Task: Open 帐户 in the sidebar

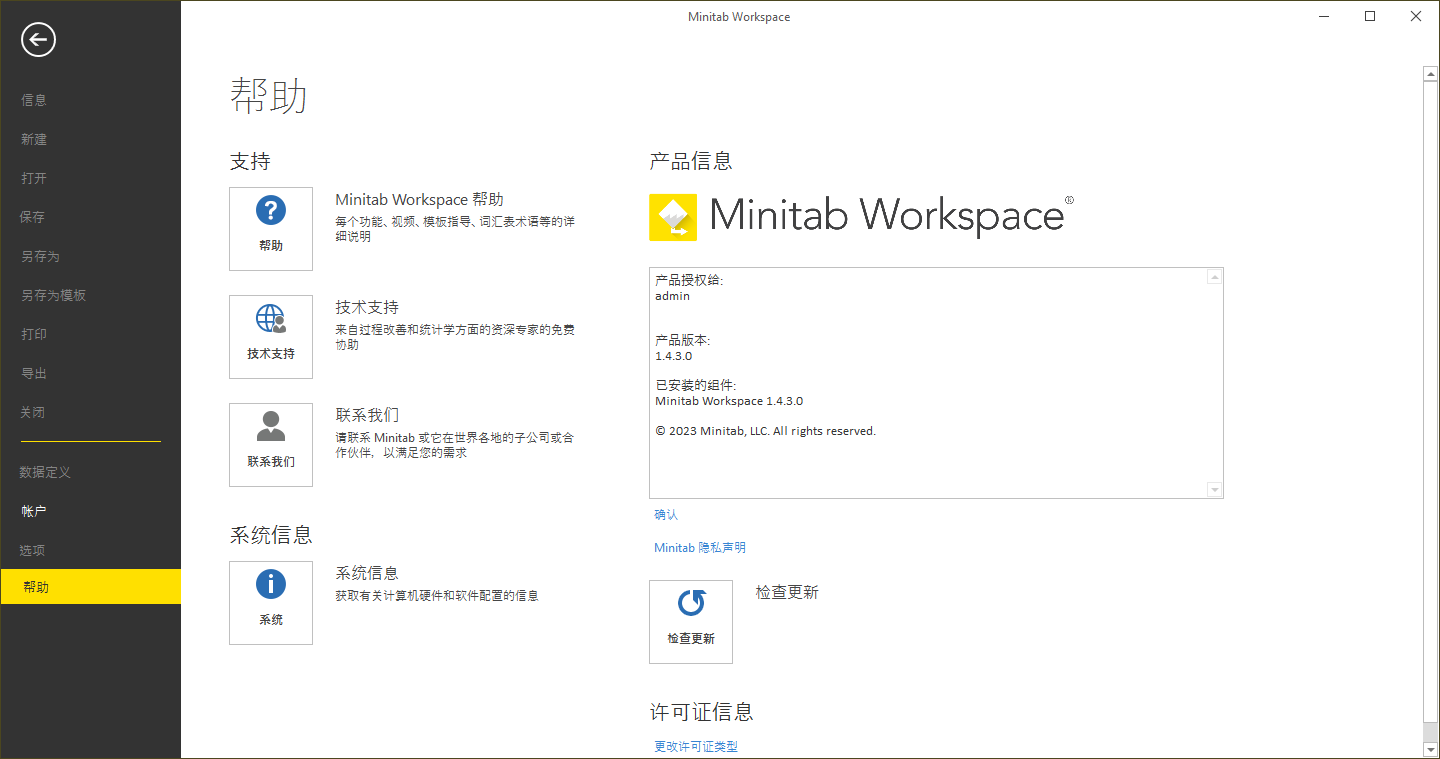Action: point(34,511)
